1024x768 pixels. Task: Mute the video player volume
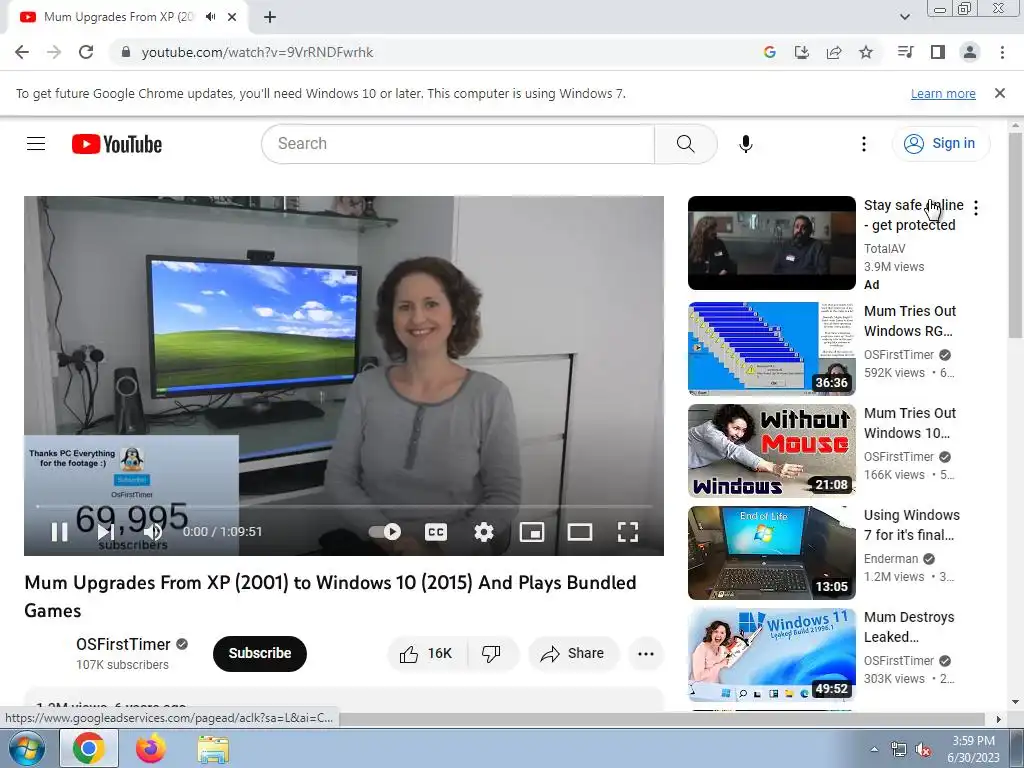[153, 532]
